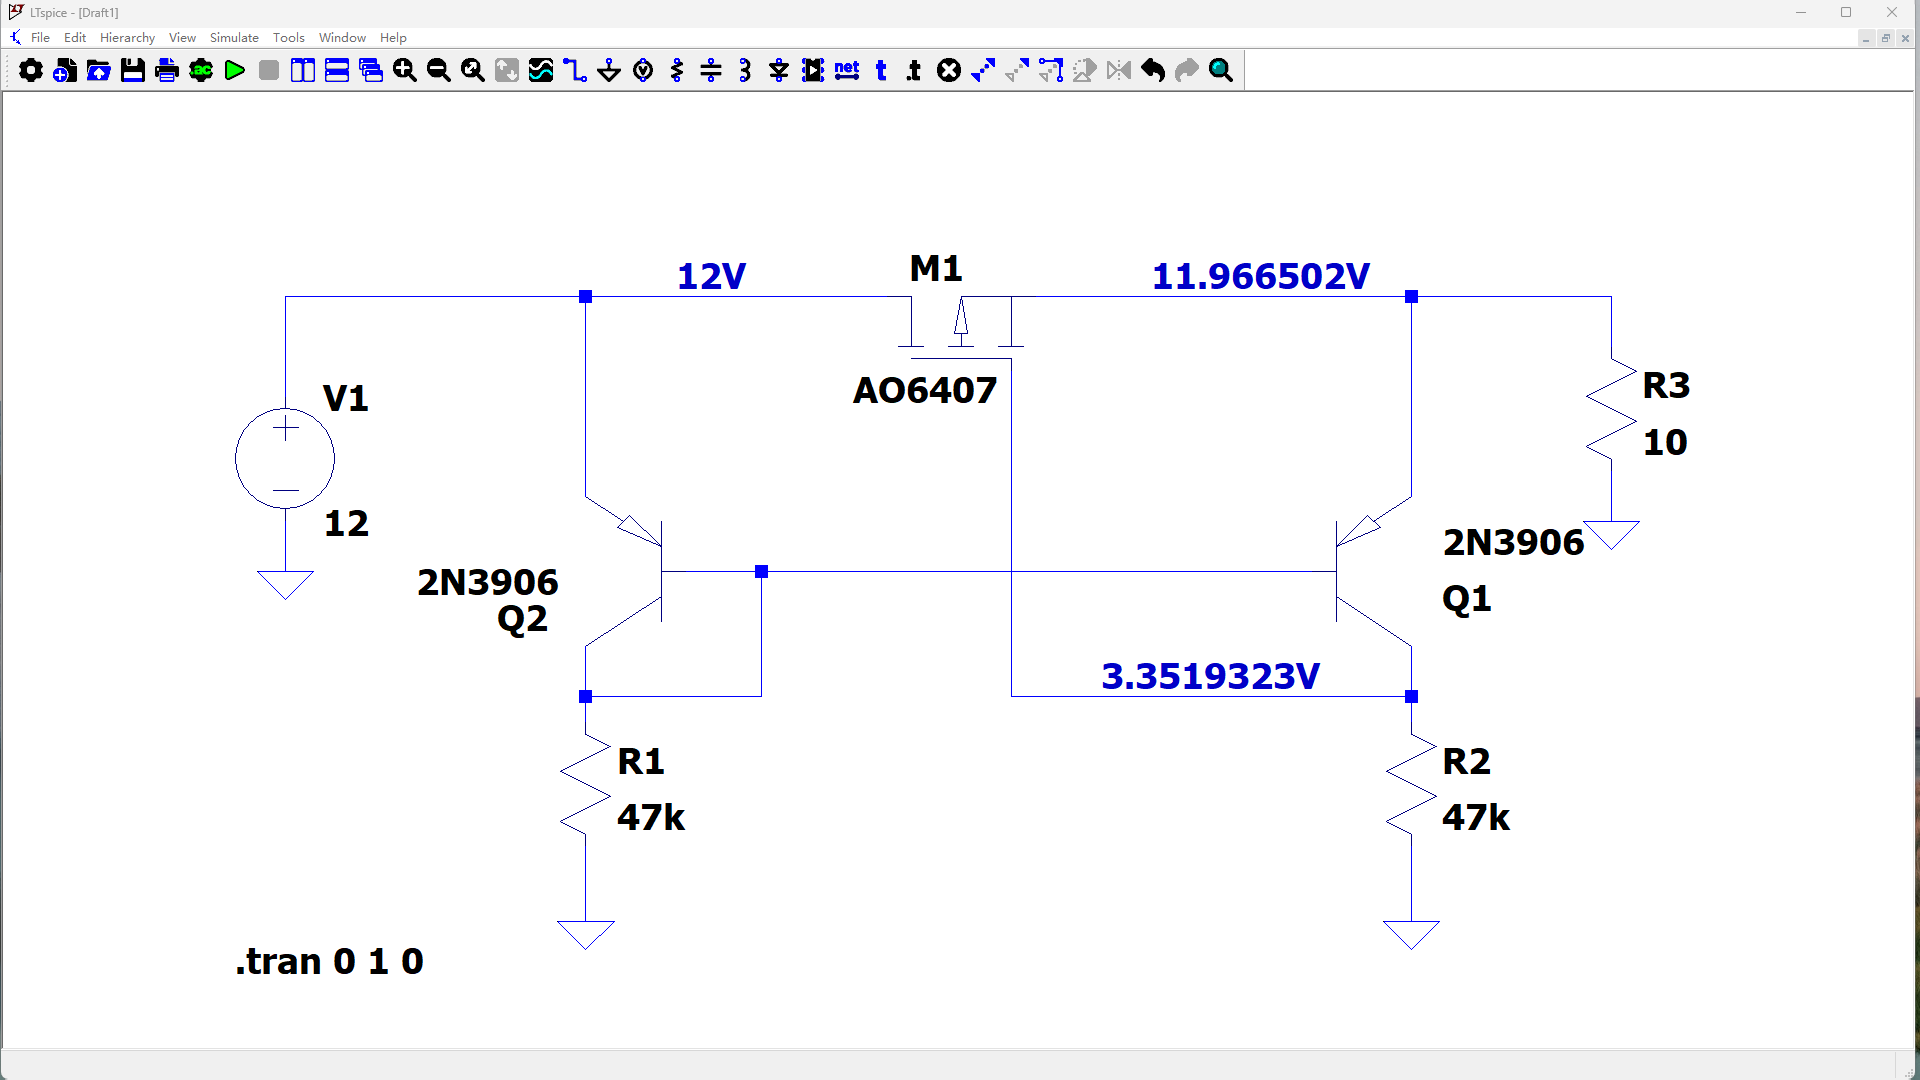Screen dimensions: 1920x1080
Task: Zoom to fit the full schematic
Action: pyautogui.click(x=473, y=70)
